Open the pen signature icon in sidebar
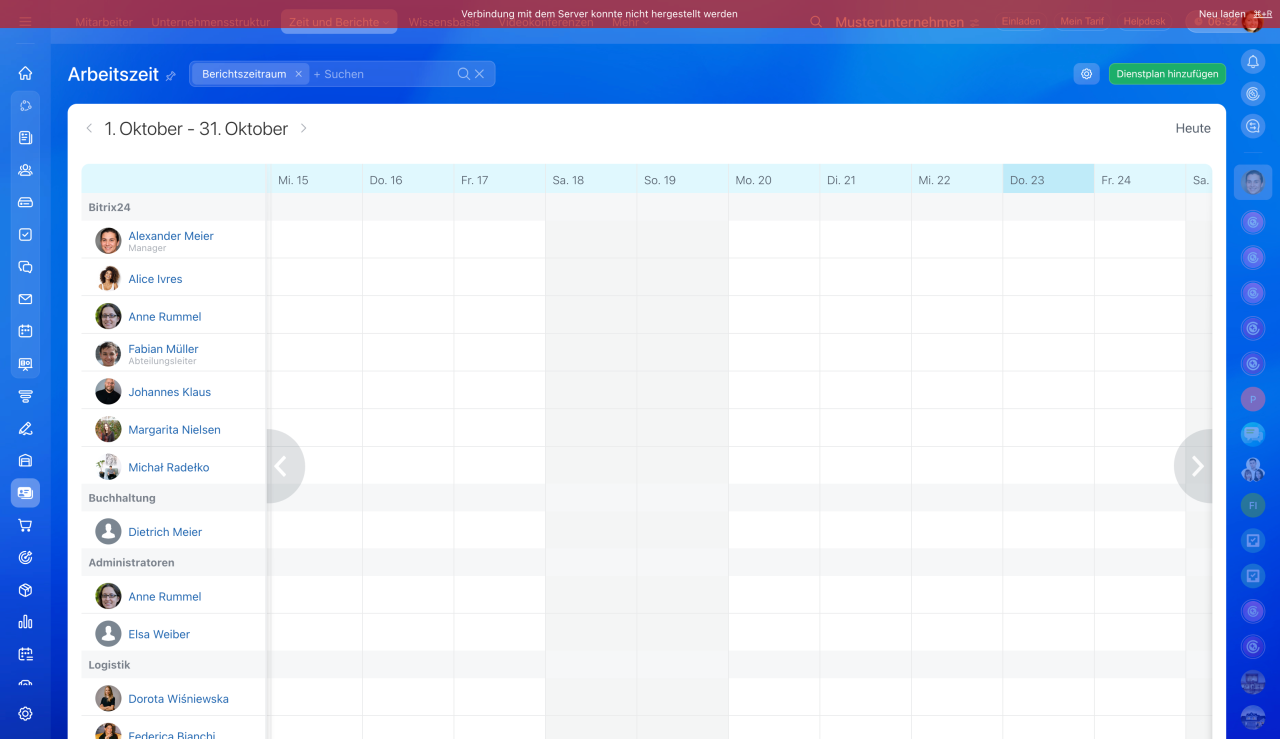Screen dimensions: 1280x739 [x=25, y=428]
